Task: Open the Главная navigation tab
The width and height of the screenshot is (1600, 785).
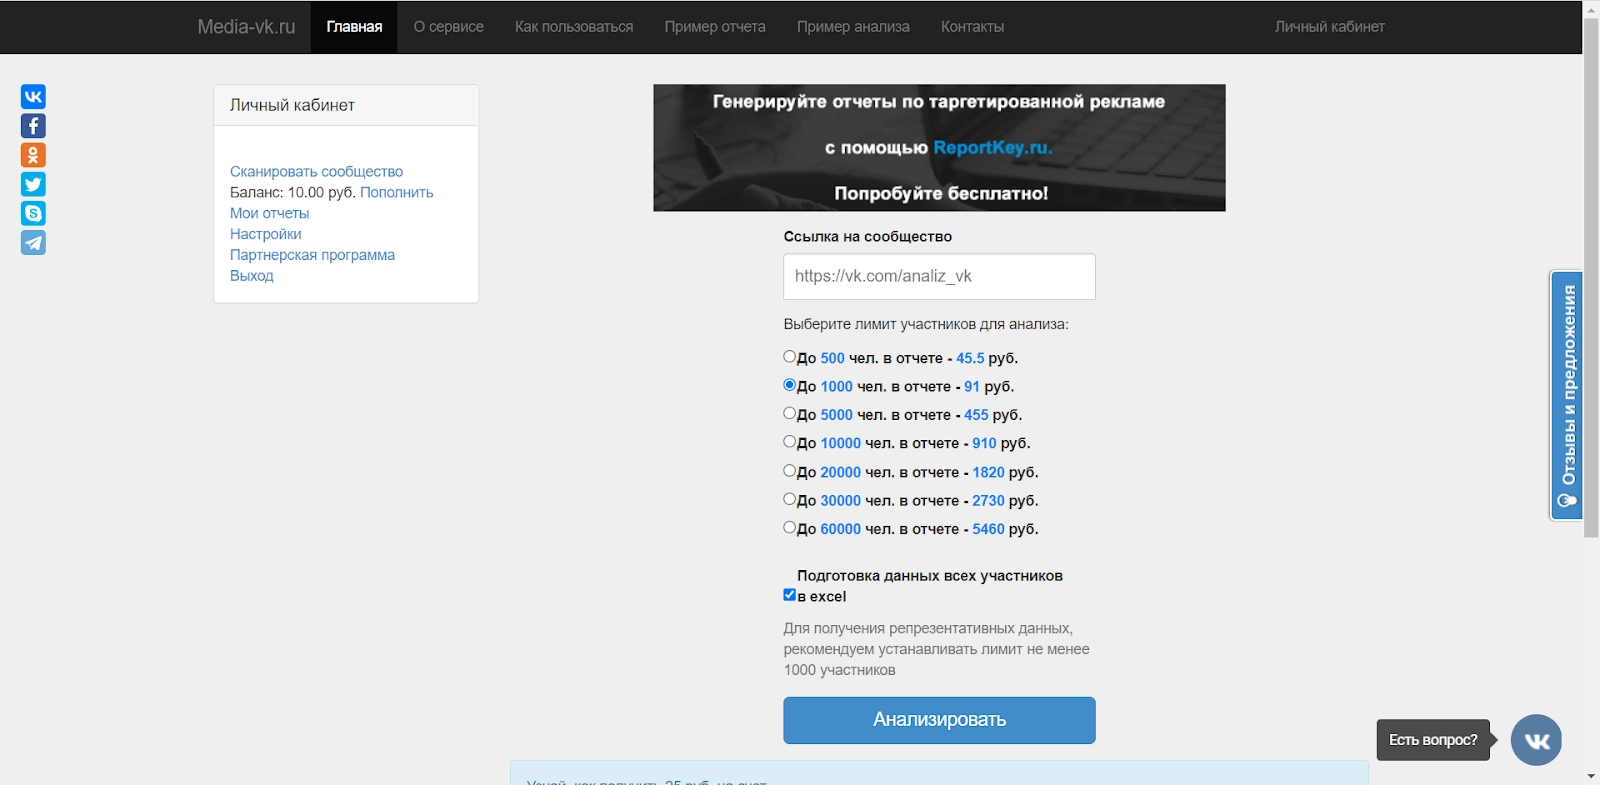Action: (x=354, y=27)
